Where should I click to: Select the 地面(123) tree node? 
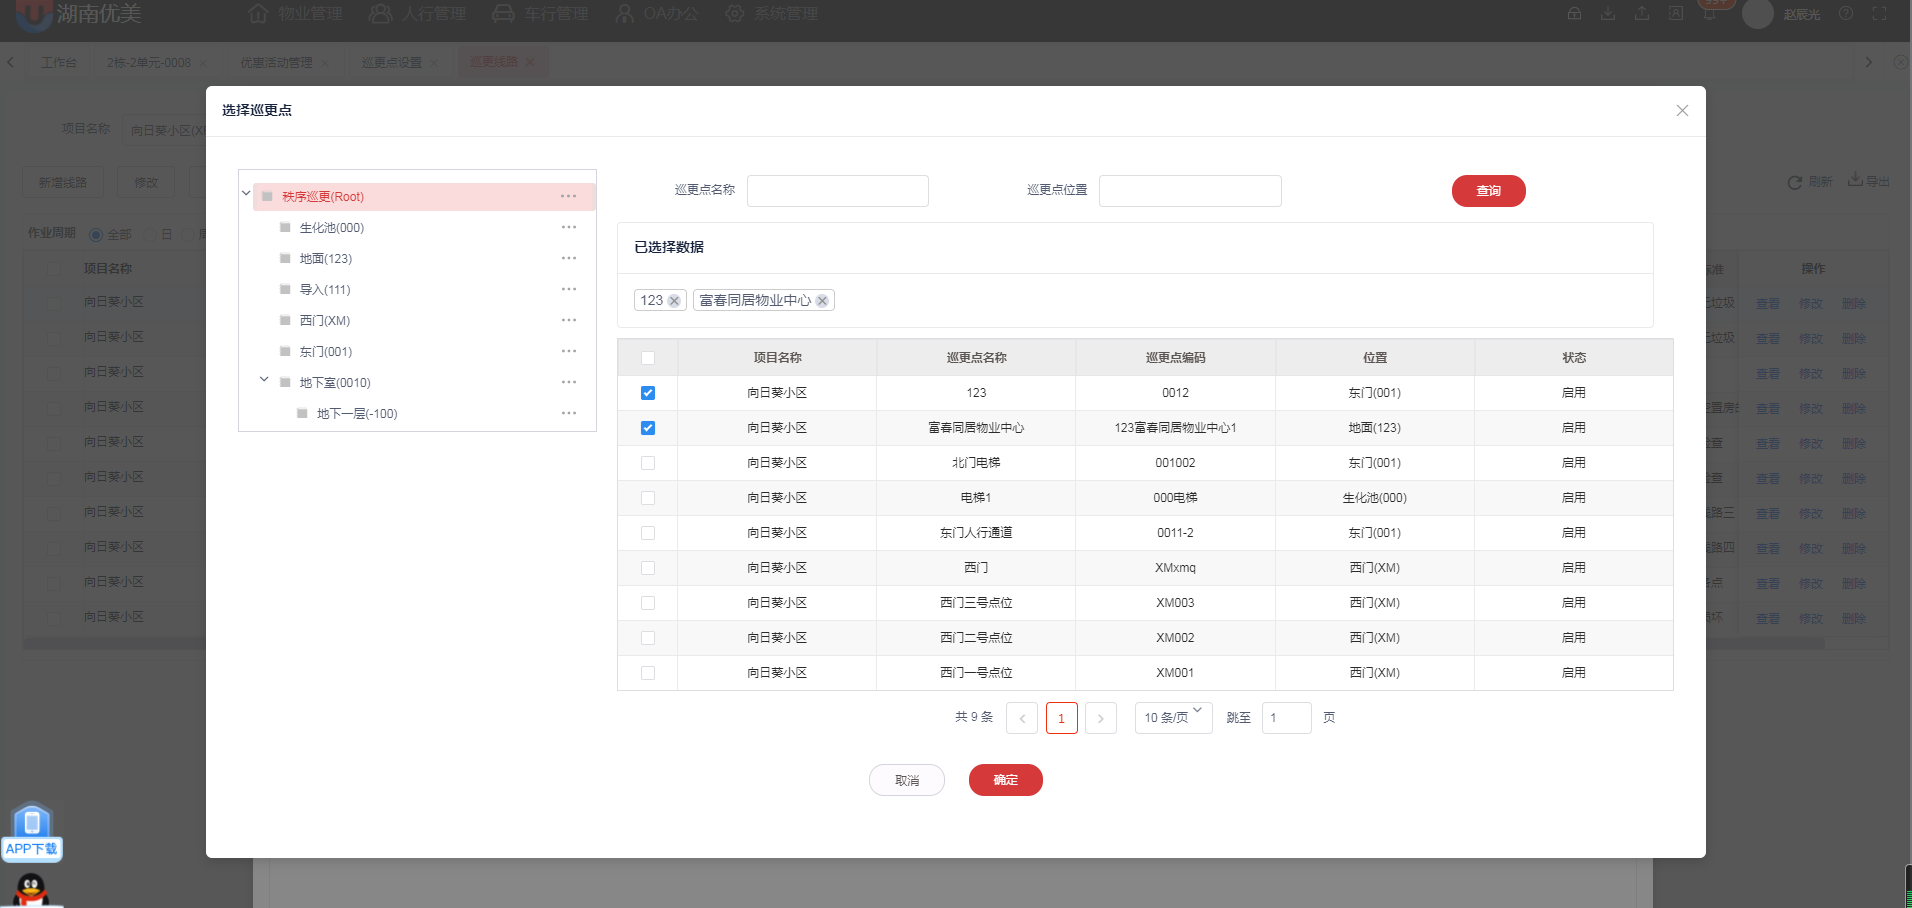click(x=326, y=259)
